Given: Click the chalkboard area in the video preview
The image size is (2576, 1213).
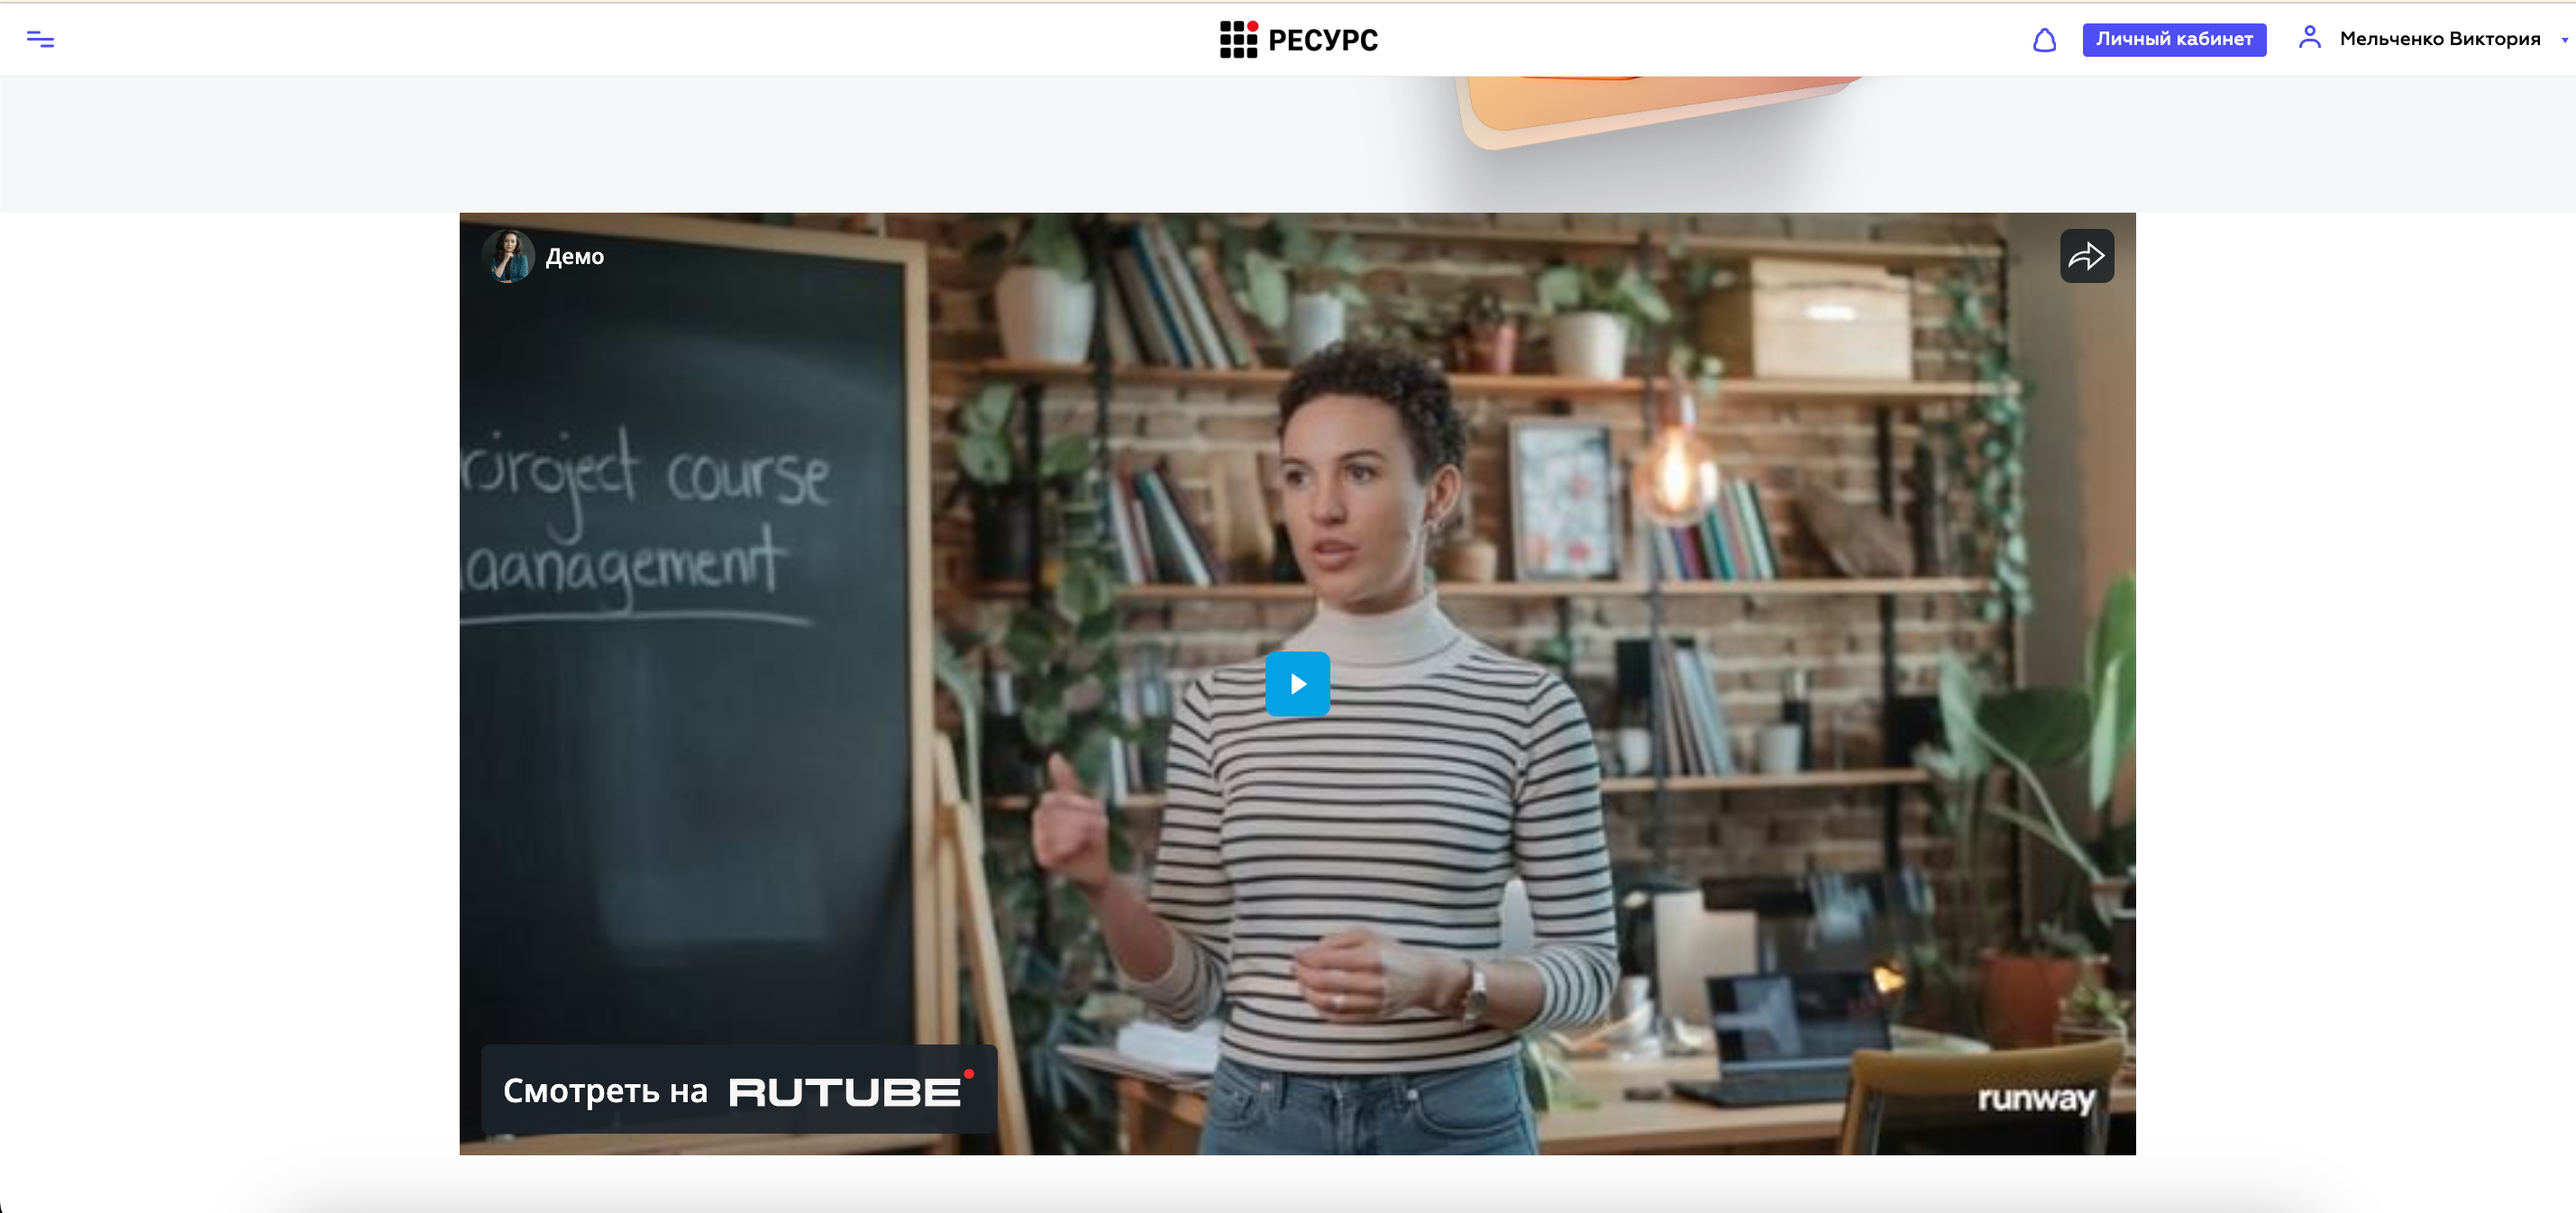Looking at the screenshot, I should pyautogui.click(x=680, y=640).
